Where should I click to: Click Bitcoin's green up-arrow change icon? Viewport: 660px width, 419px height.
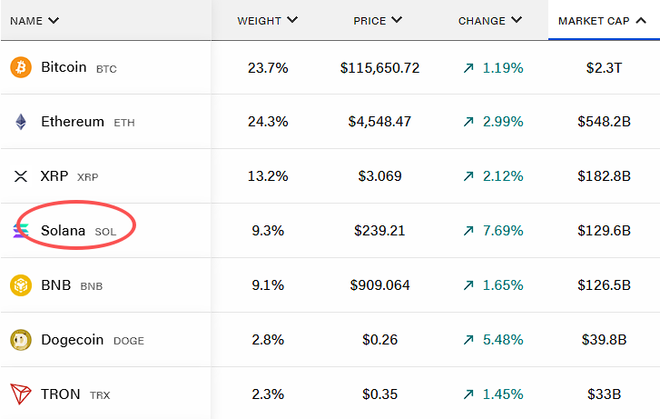pyautogui.click(x=468, y=68)
